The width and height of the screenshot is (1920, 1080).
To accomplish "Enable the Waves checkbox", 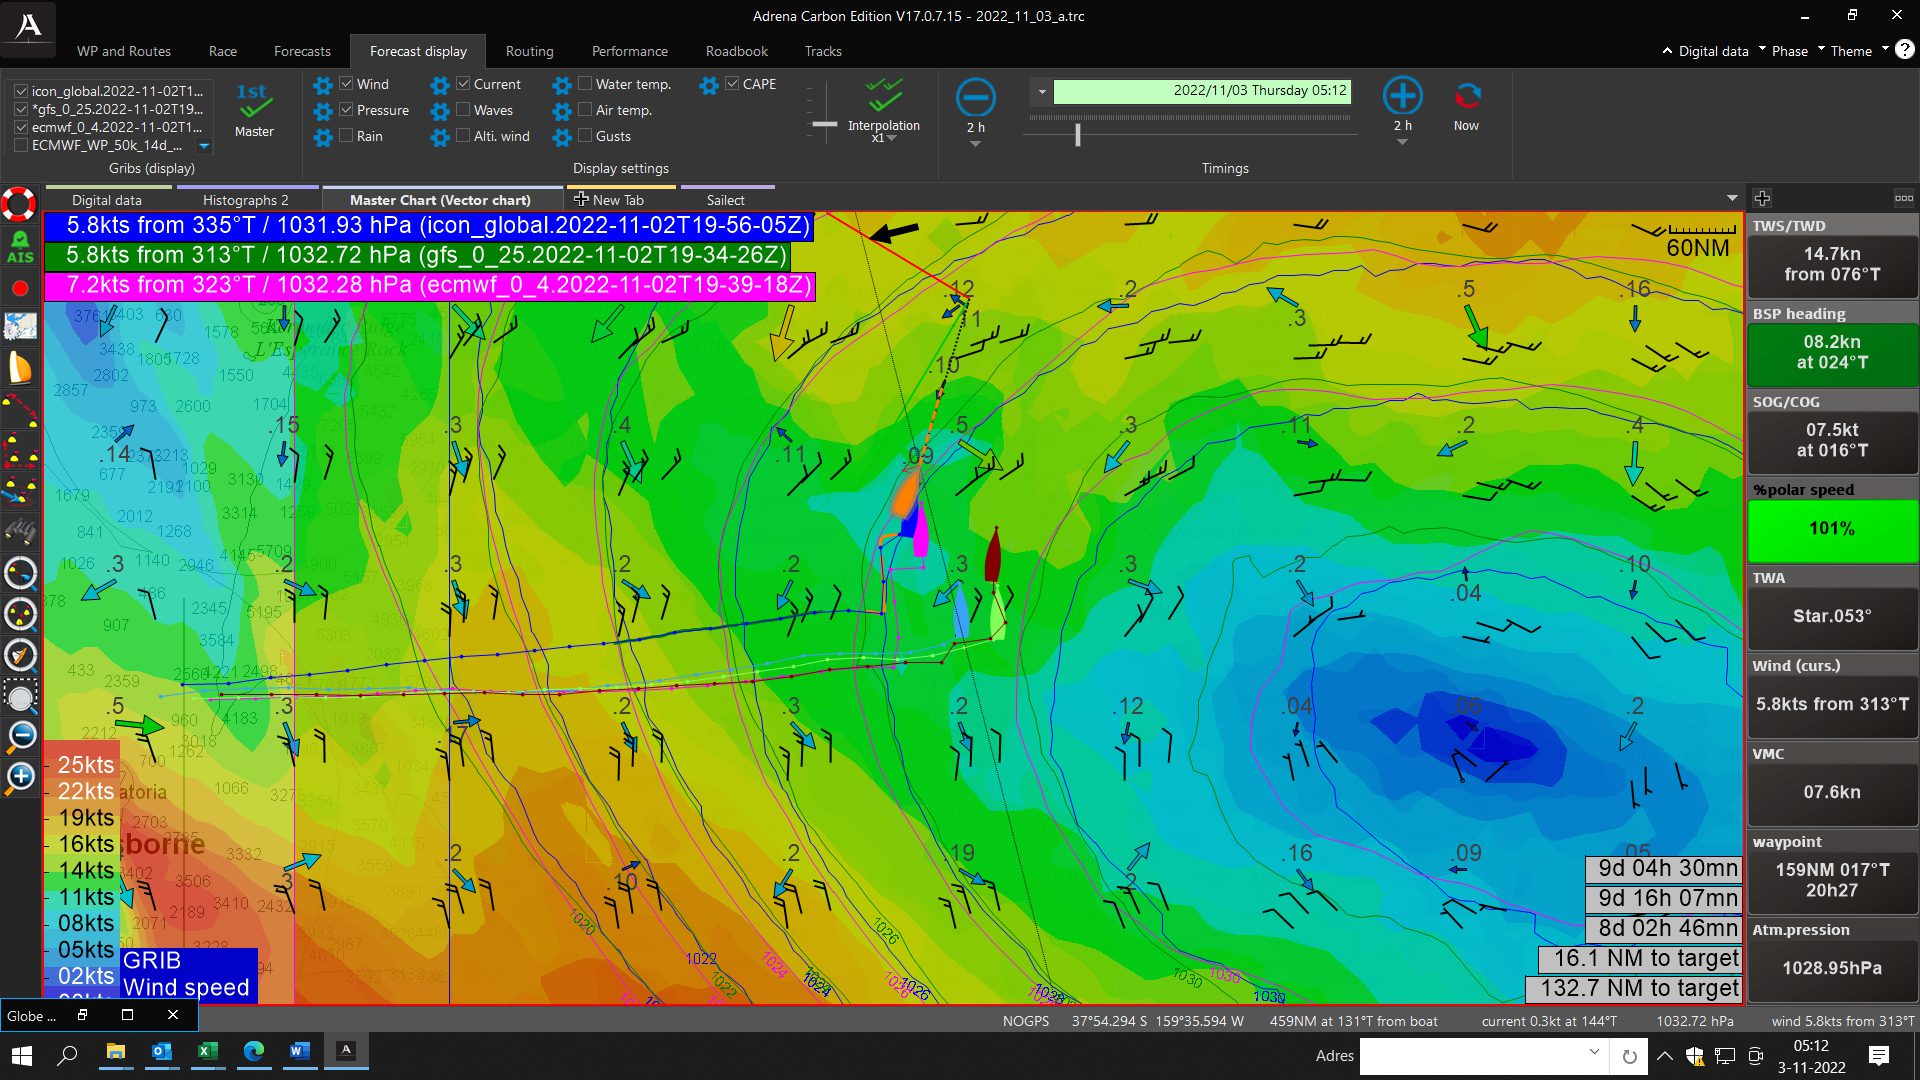I will [x=463, y=110].
